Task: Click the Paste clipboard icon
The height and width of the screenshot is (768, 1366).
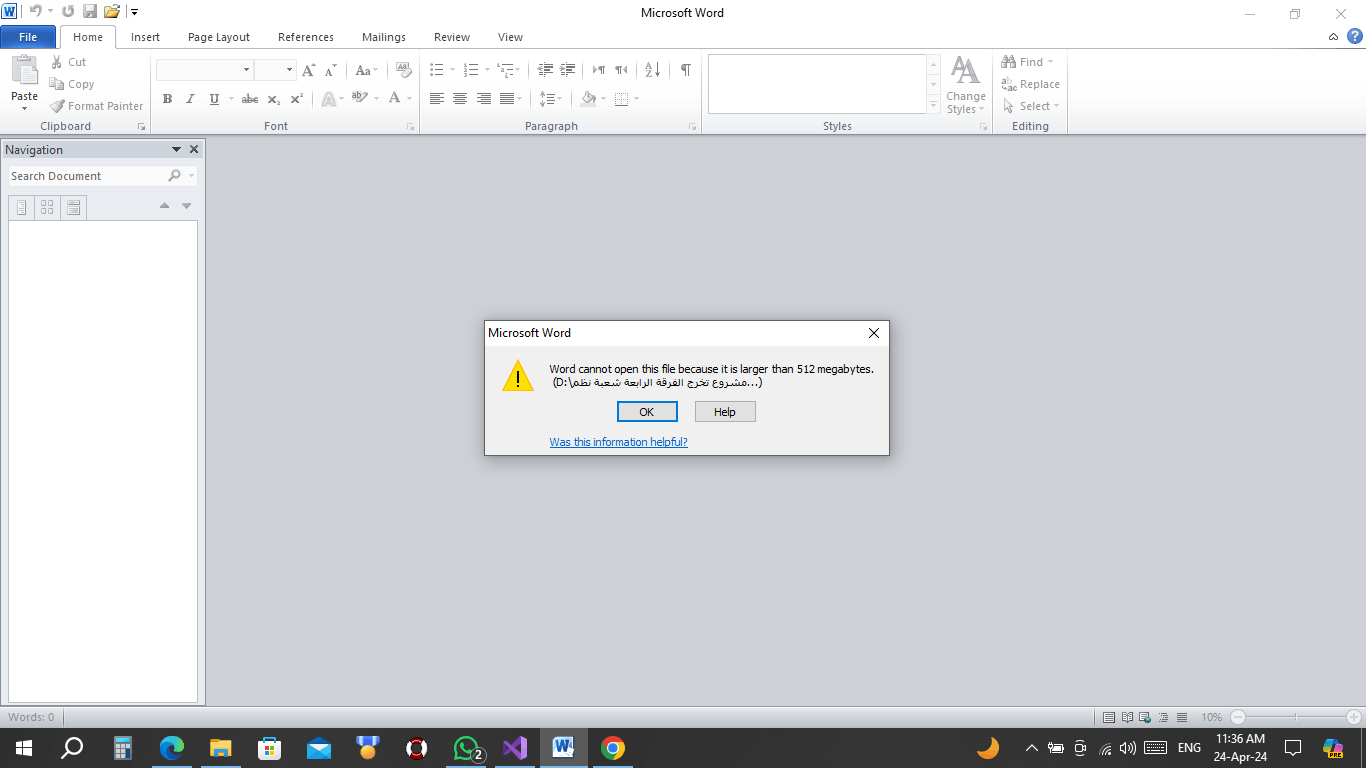Action: (24, 70)
